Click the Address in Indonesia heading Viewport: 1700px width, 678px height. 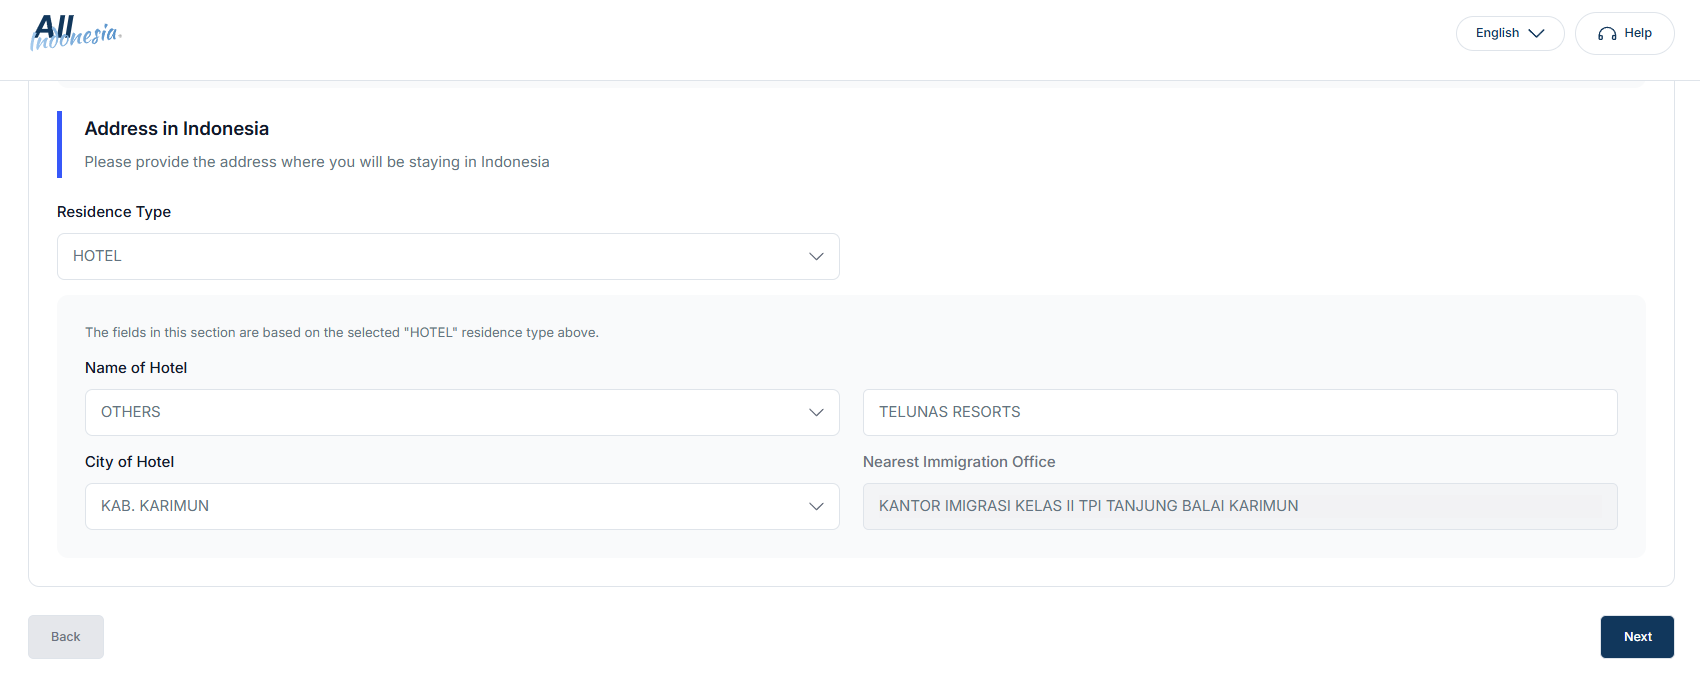click(177, 129)
